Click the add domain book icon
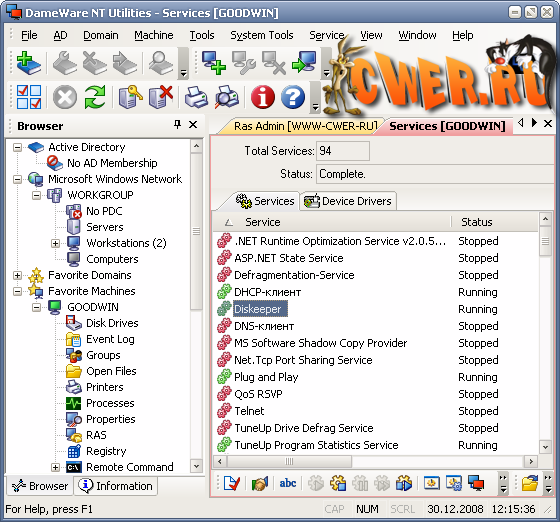This screenshot has height=522, width=560. tap(29, 63)
